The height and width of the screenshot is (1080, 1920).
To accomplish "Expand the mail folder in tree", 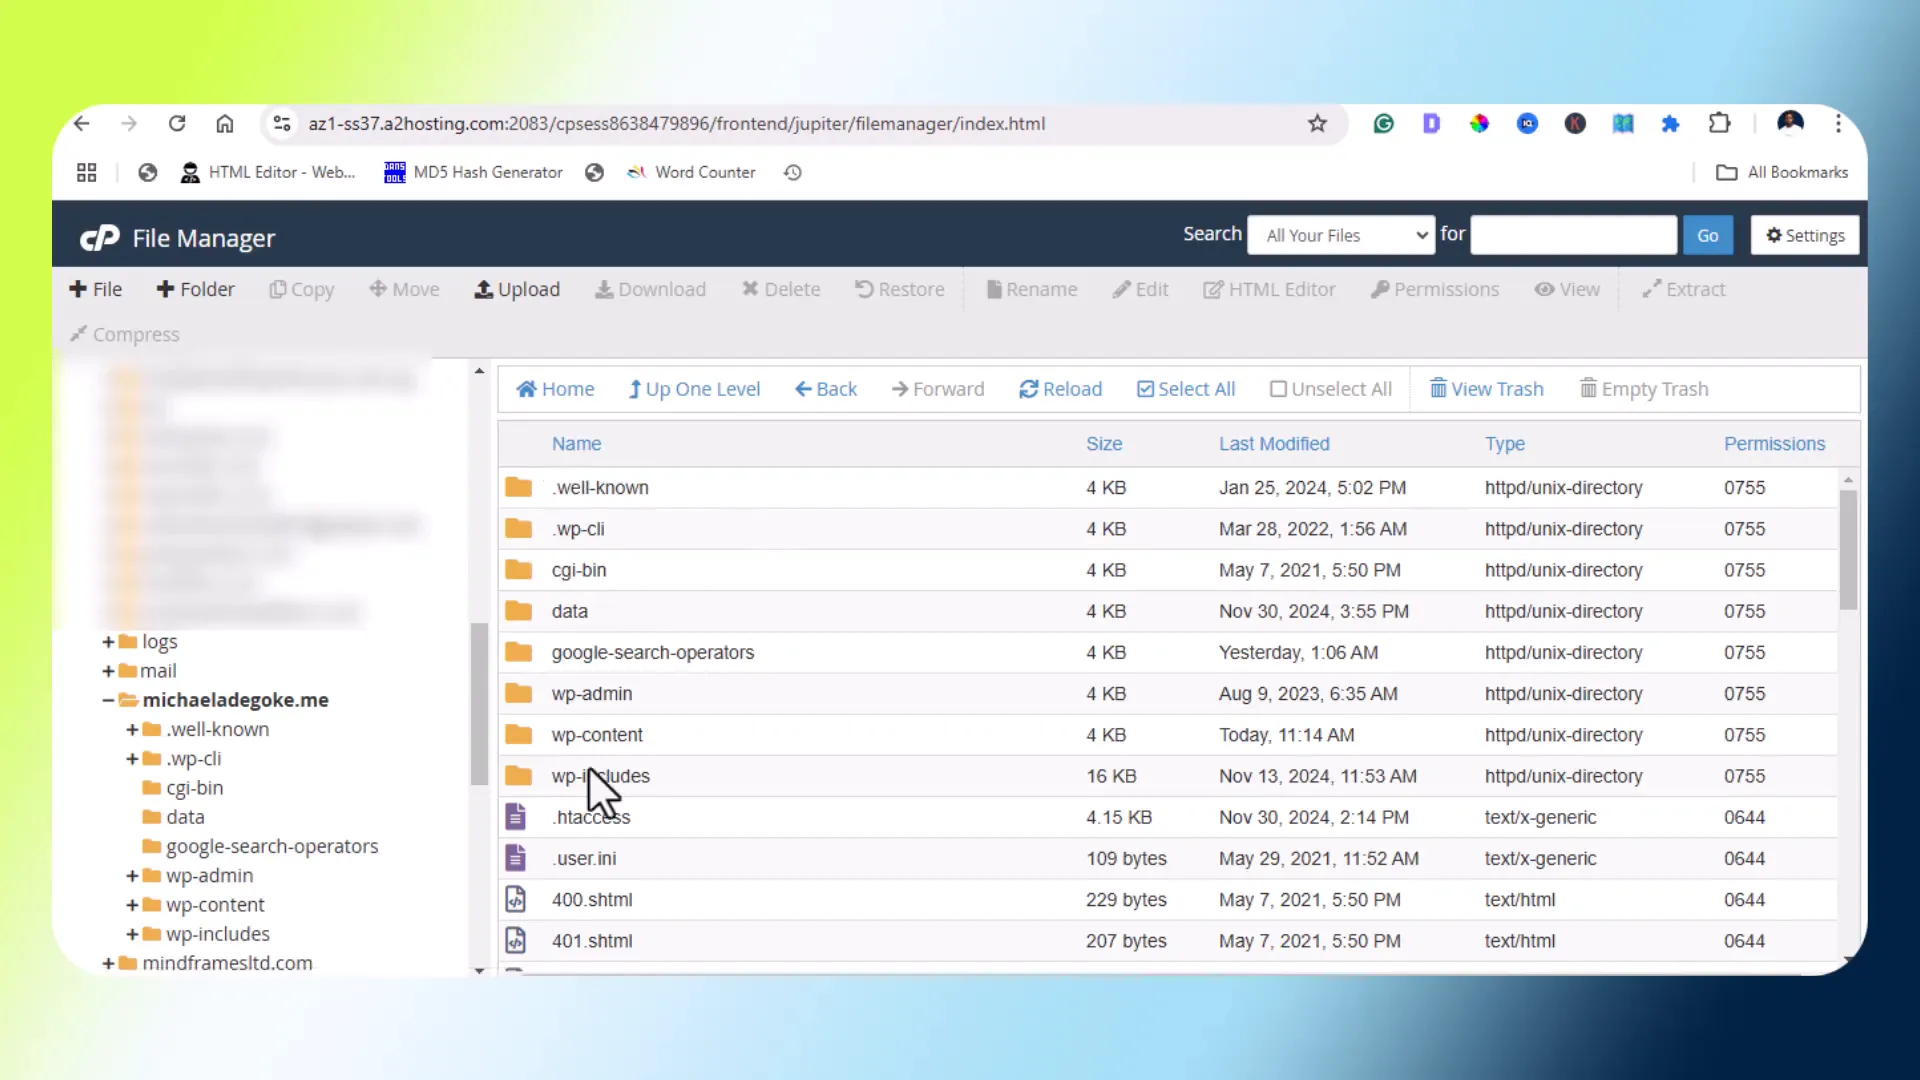I will [108, 671].
